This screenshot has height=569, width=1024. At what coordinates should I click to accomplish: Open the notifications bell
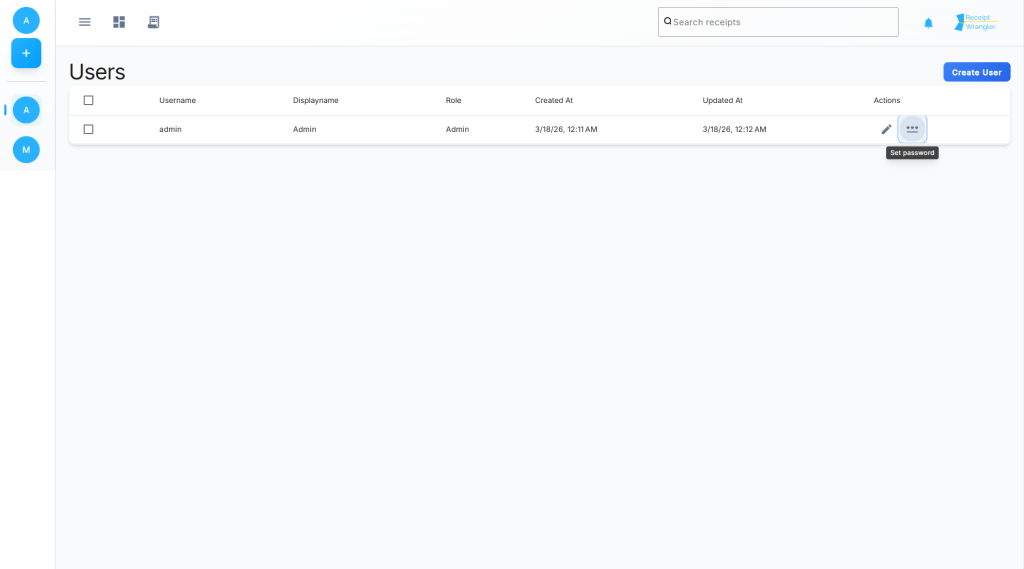coord(928,23)
